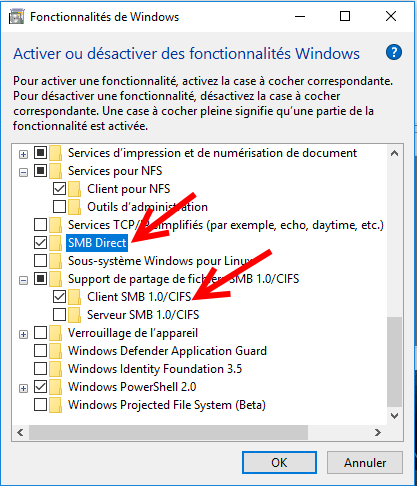
Task: Enable the Serveur SMB 1.0/CIFS checkbox
Action: [x=59, y=315]
